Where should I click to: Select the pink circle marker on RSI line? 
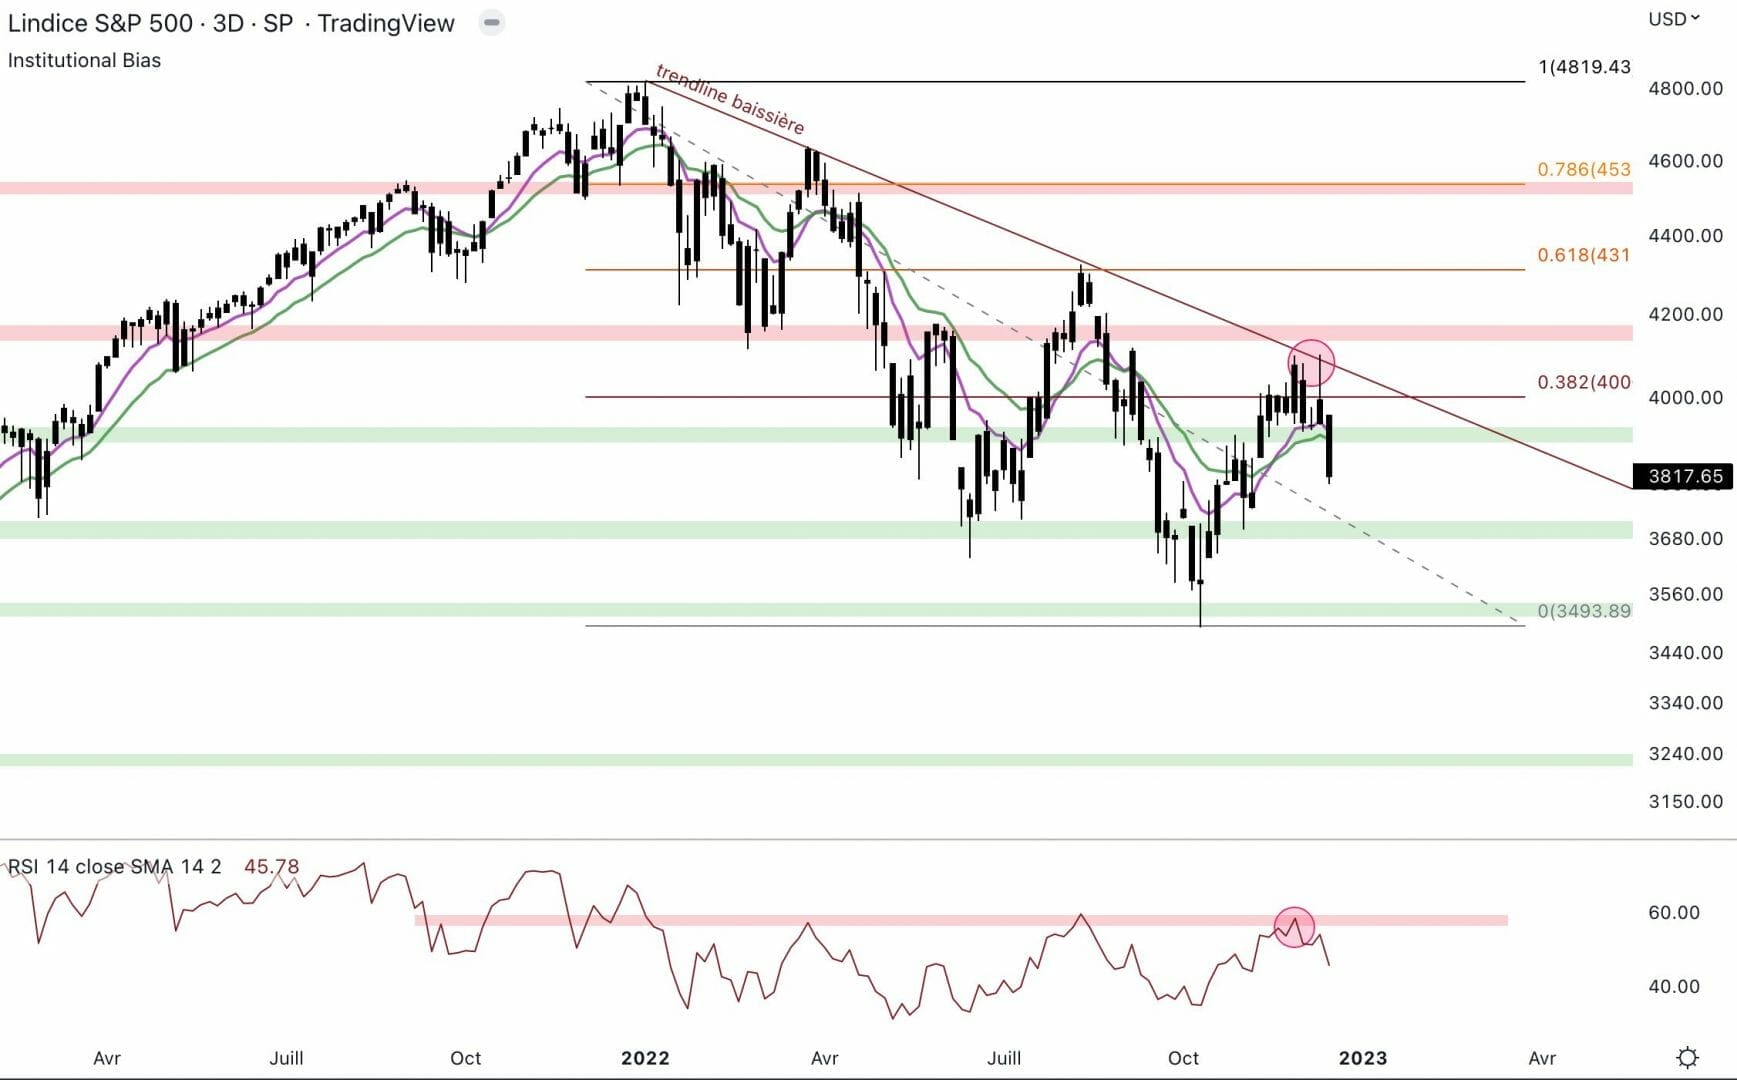(x=1294, y=927)
